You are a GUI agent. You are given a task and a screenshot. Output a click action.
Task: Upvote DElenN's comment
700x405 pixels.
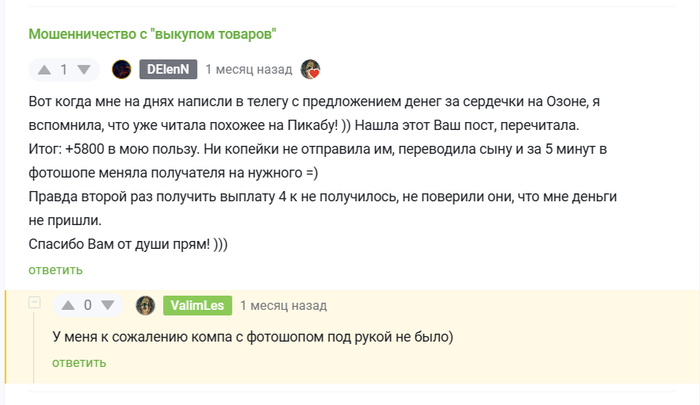click(x=43, y=70)
